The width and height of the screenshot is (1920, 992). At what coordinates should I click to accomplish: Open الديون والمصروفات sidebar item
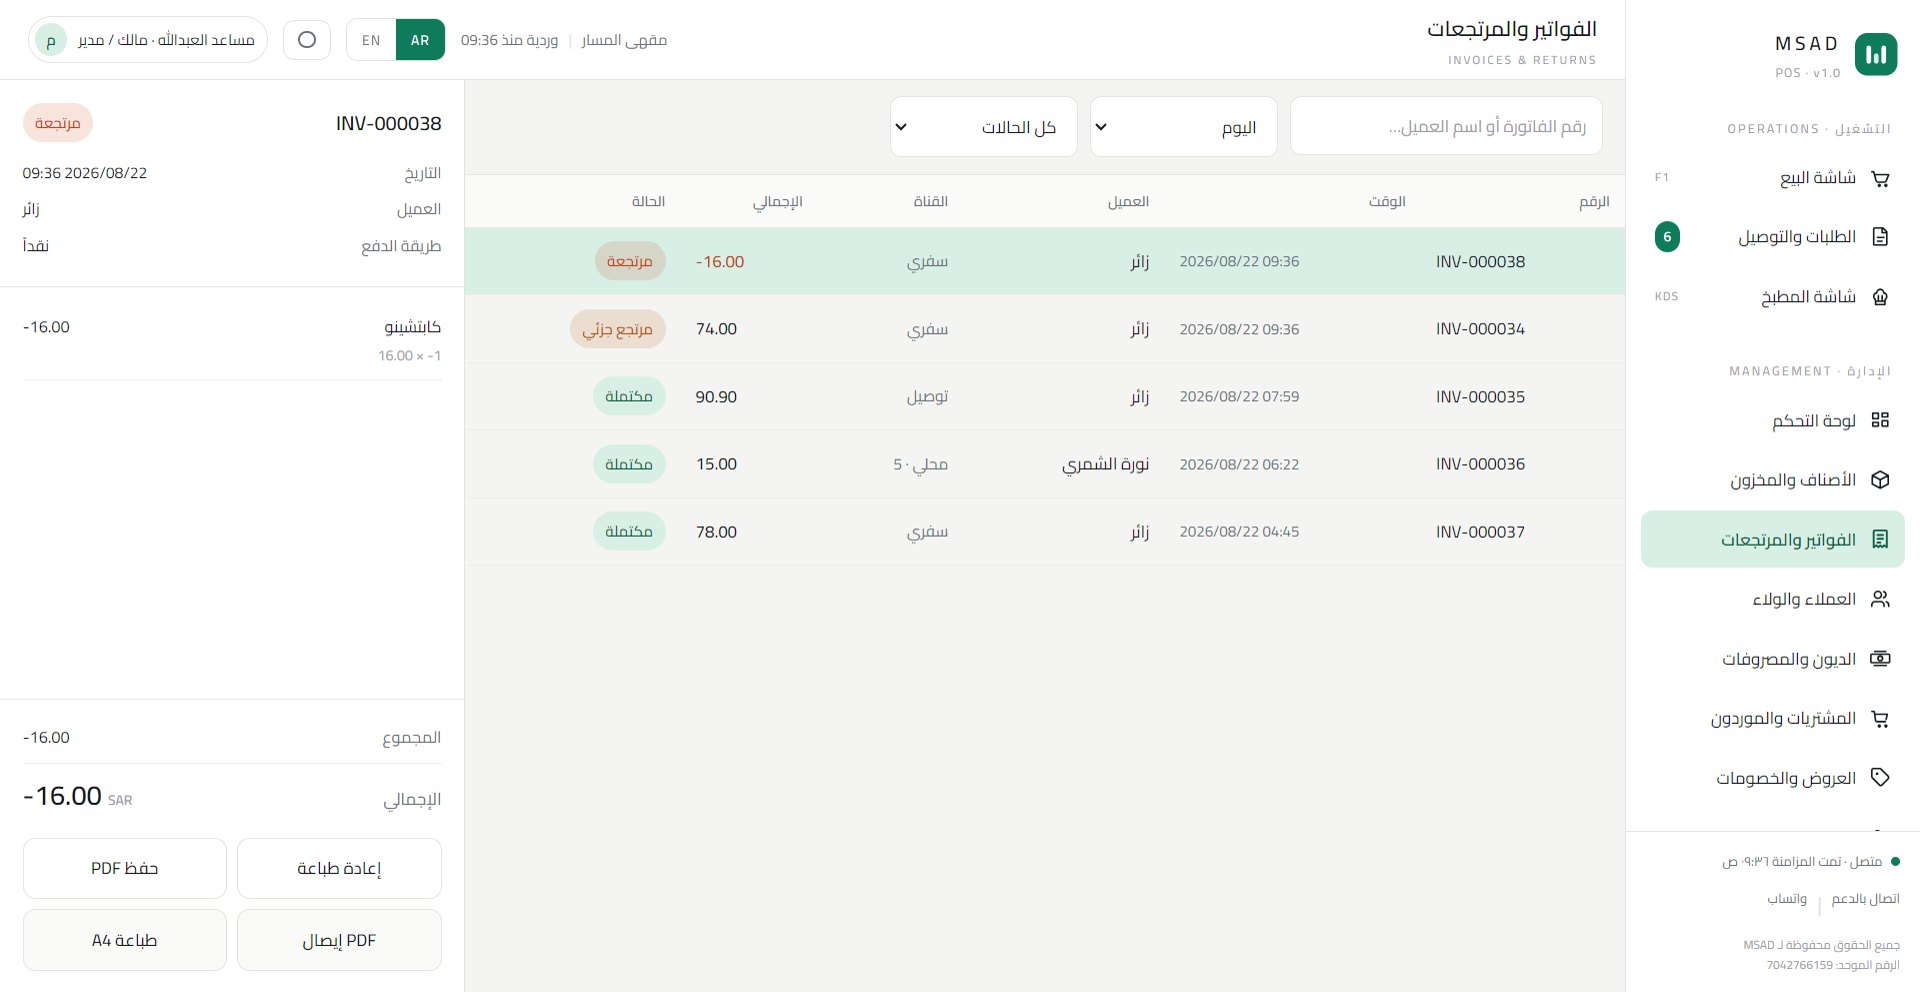pyautogui.click(x=1772, y=659)
